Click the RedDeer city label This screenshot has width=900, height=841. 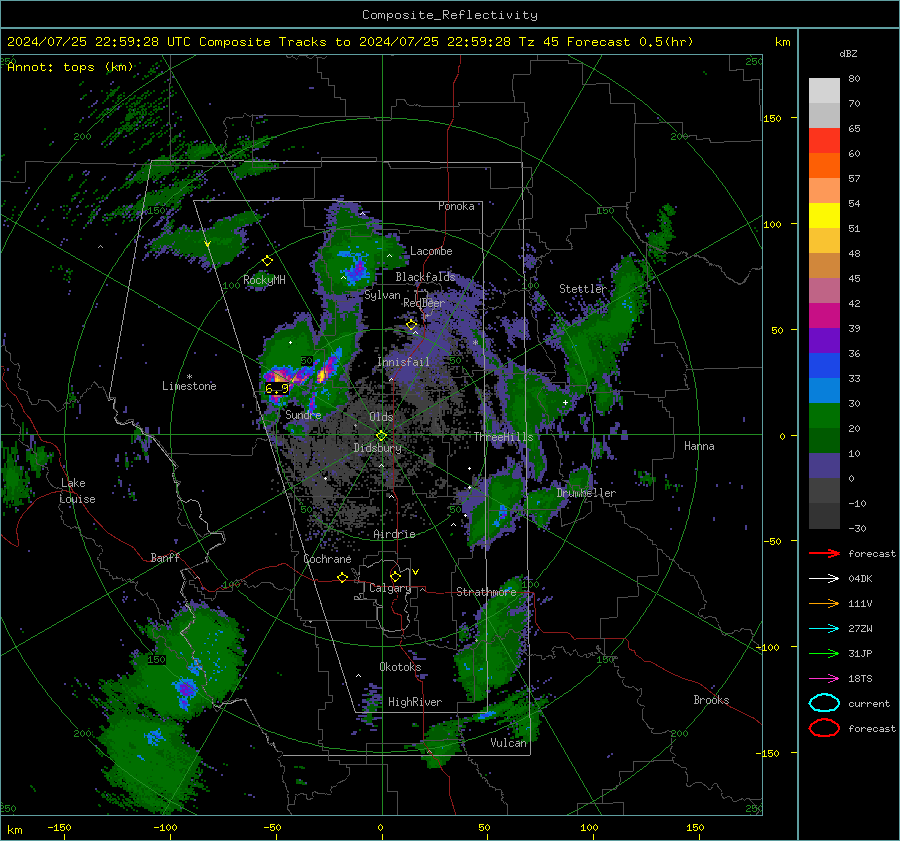tap(424, 303)
